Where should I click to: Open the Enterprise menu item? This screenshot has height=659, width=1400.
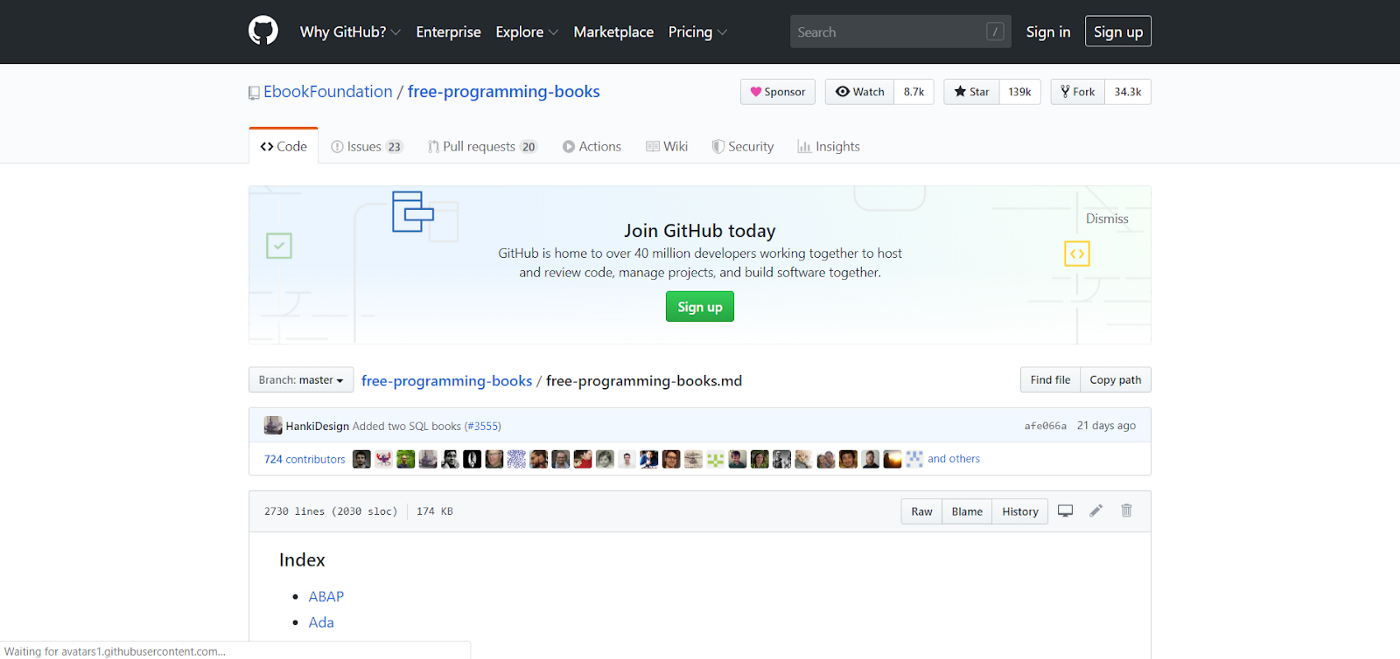point(448,32)
